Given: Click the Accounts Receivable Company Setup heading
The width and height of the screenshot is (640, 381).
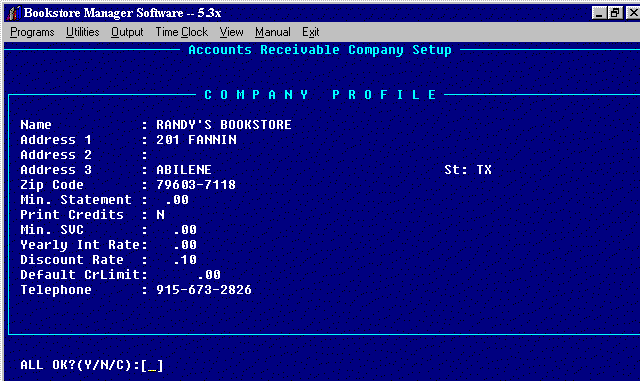Looking at the screenshot, I should (x=320, y=50).
